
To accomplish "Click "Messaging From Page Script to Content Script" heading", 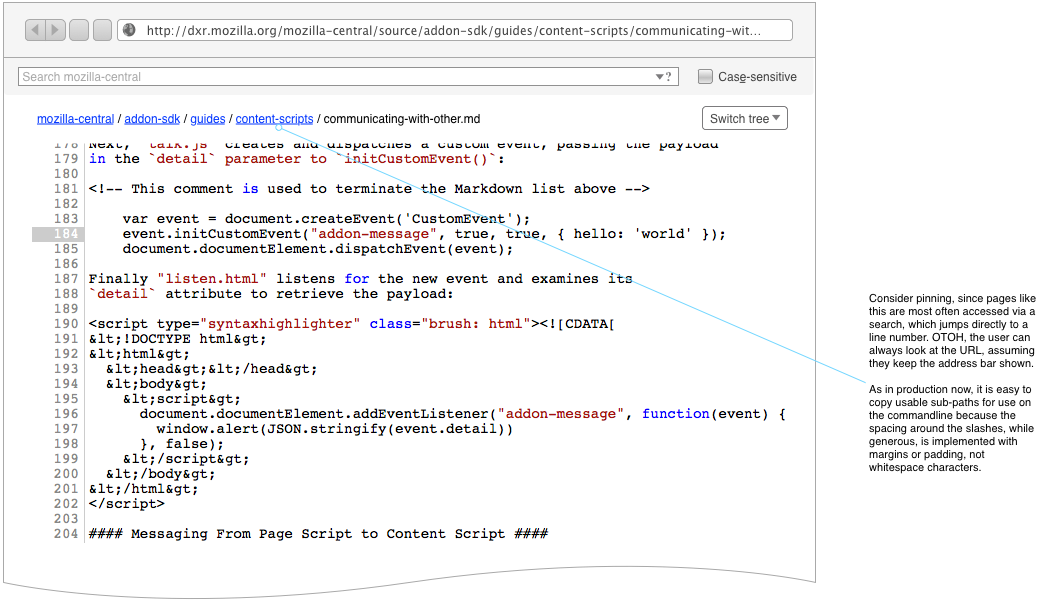I will (x=318, y=534).
